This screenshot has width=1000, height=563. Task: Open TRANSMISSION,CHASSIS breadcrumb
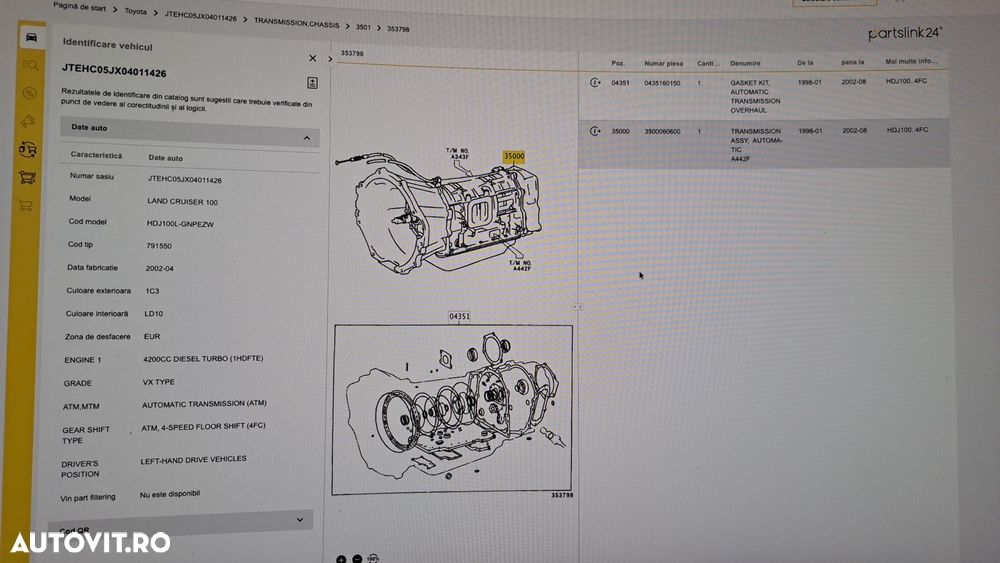[297, 23]
